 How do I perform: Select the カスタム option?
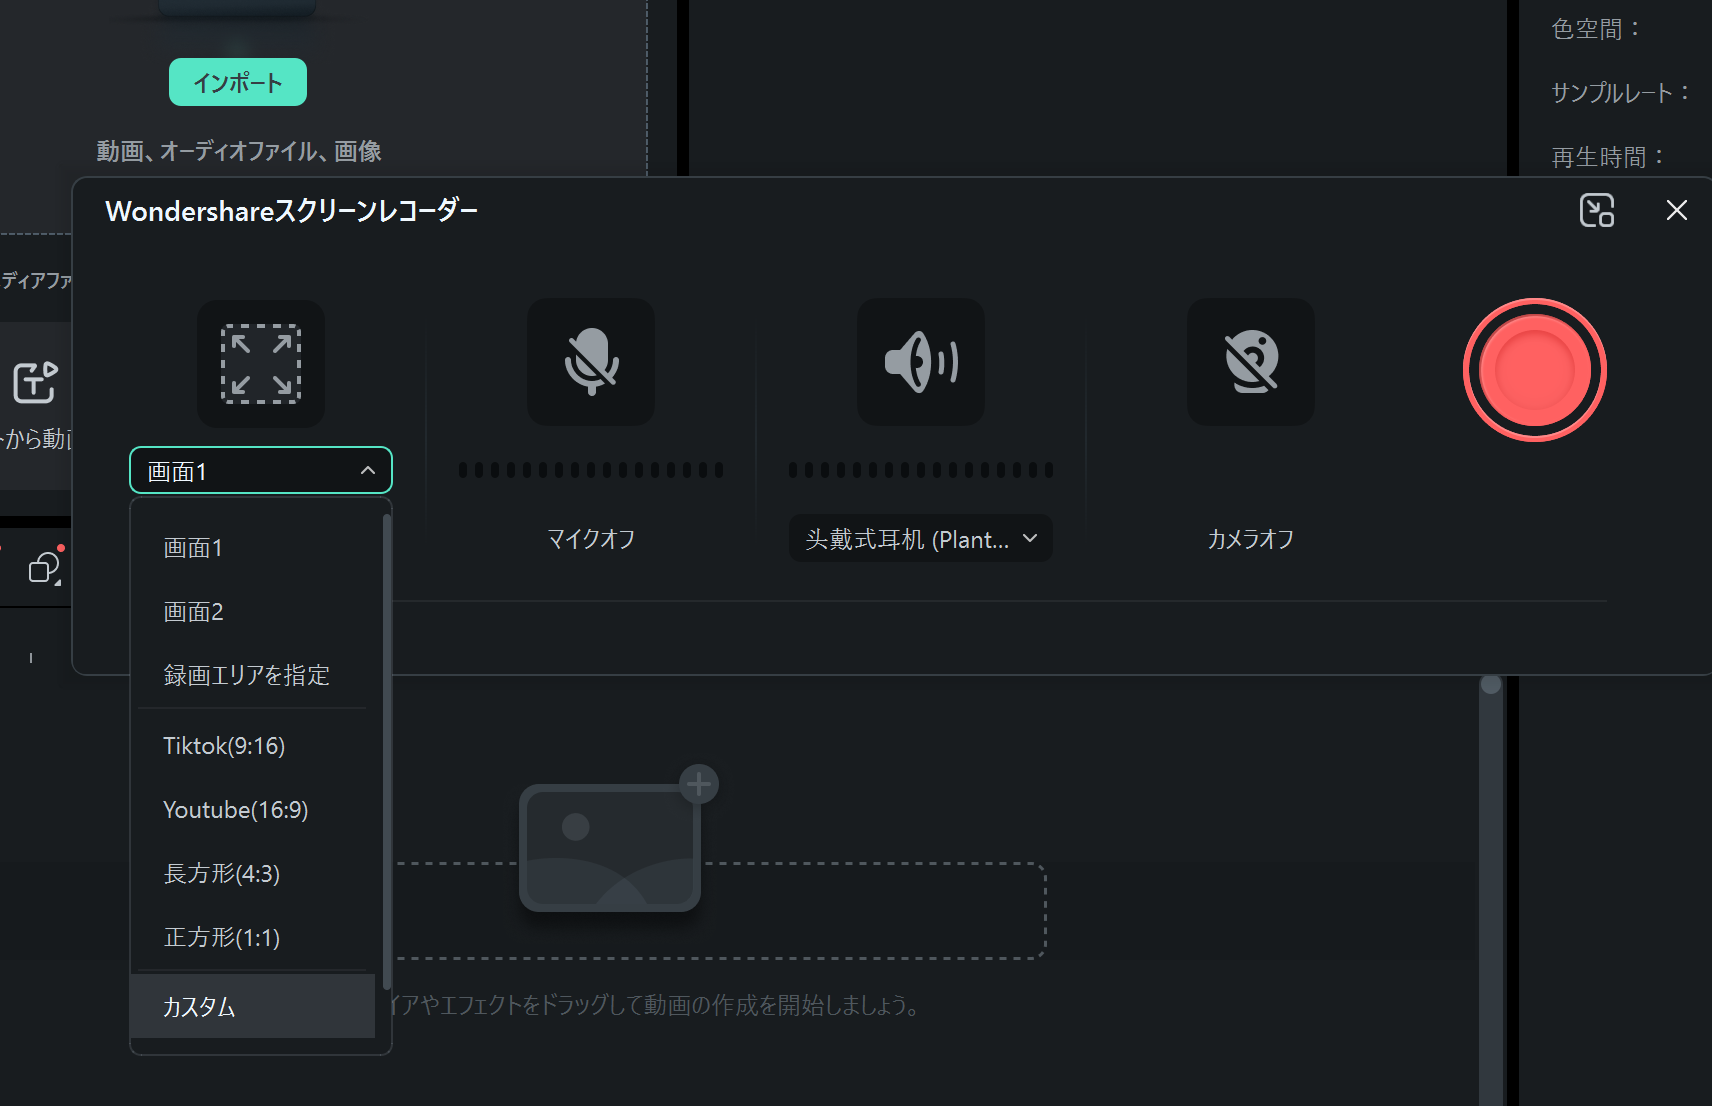pyautogui.click(x=253, y=1006)
